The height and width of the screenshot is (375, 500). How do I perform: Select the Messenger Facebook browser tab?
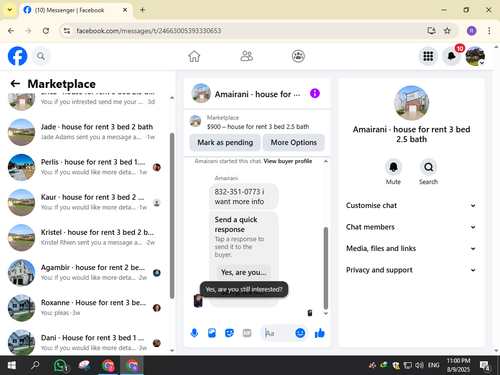76,10
